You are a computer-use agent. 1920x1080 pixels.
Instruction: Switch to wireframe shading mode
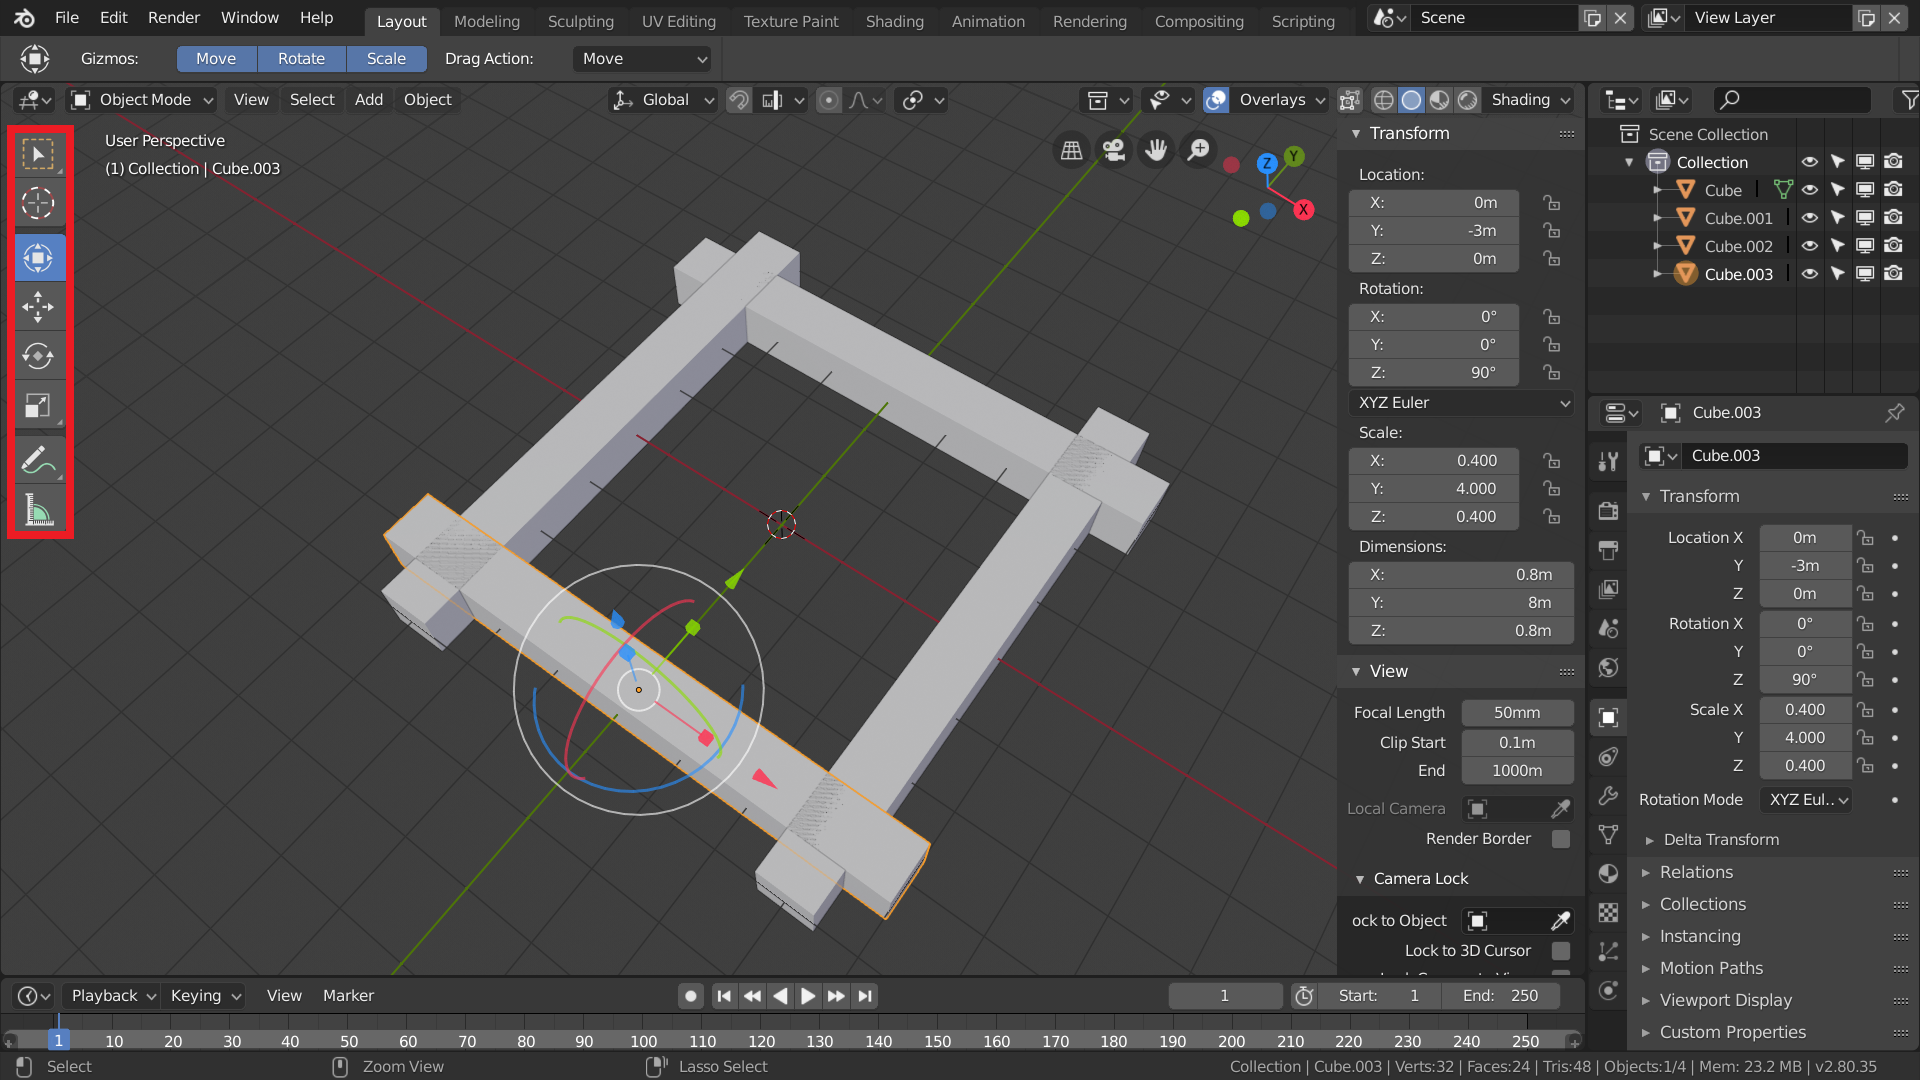coord(1384,100)
